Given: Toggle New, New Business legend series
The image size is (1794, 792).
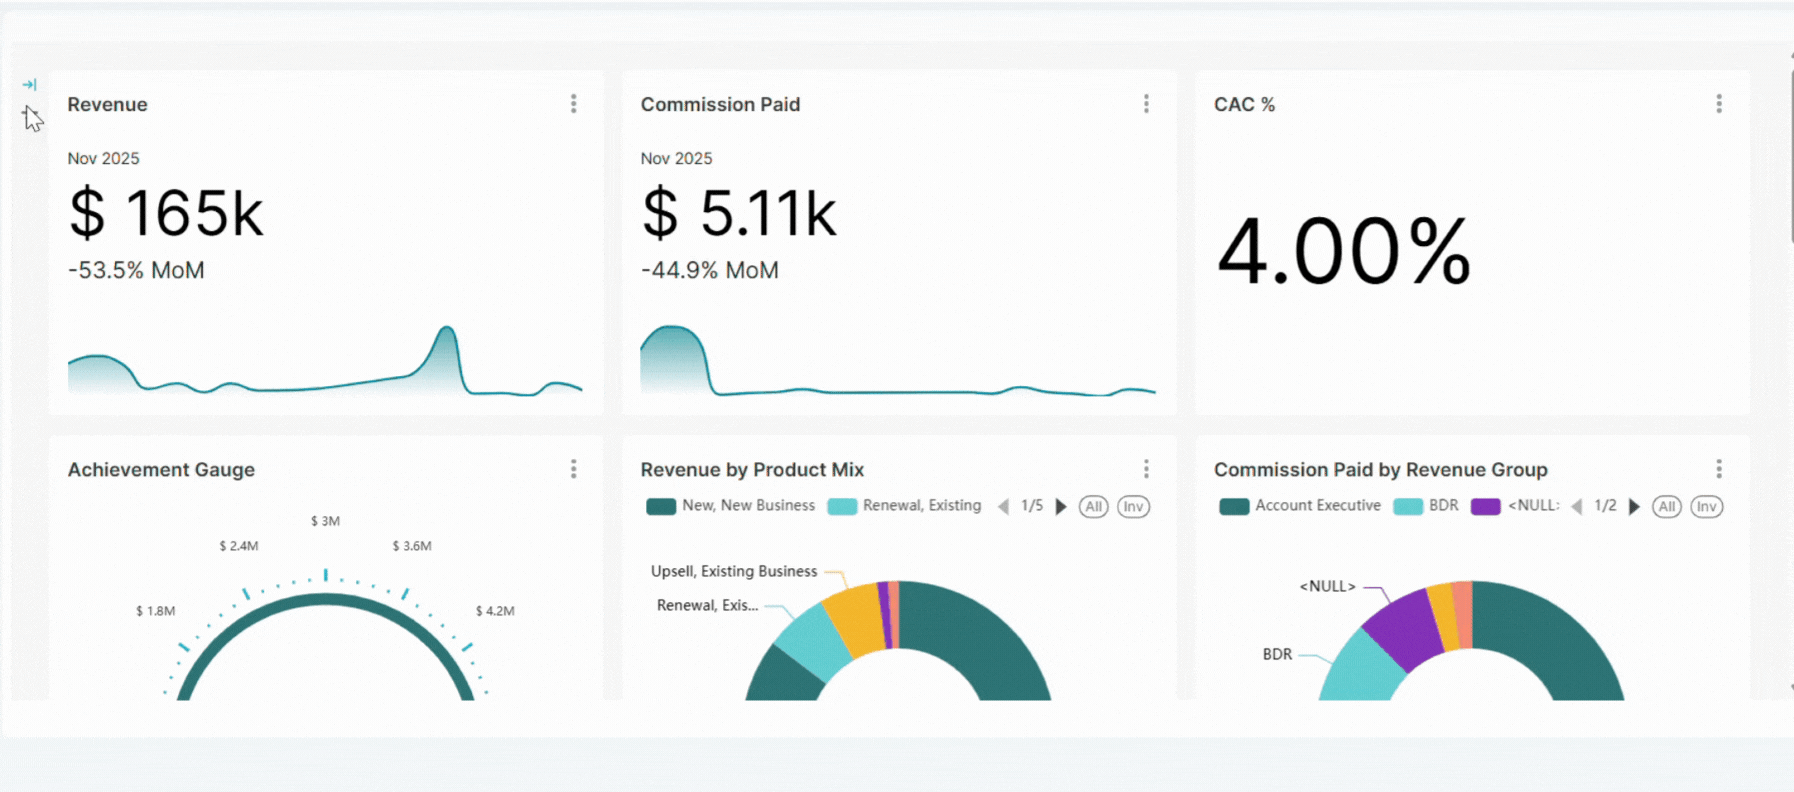Looking at the screenshot, I should [731, 506].
